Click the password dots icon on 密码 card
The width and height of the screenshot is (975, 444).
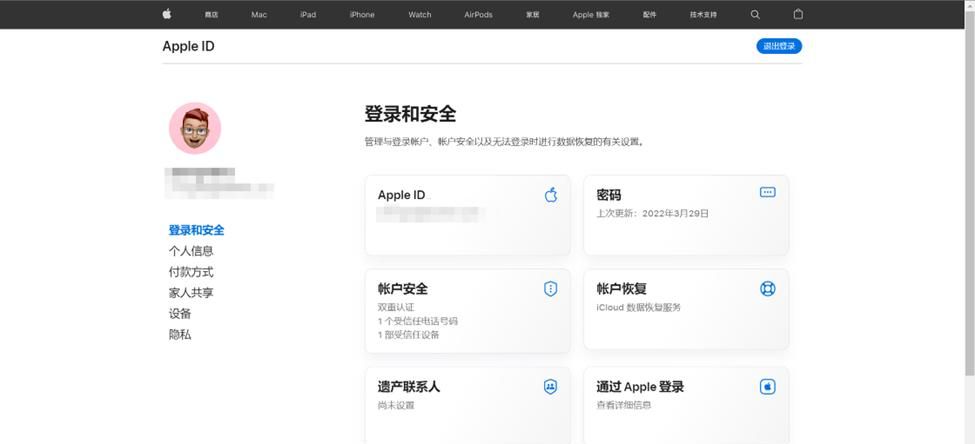pos(767,192)
